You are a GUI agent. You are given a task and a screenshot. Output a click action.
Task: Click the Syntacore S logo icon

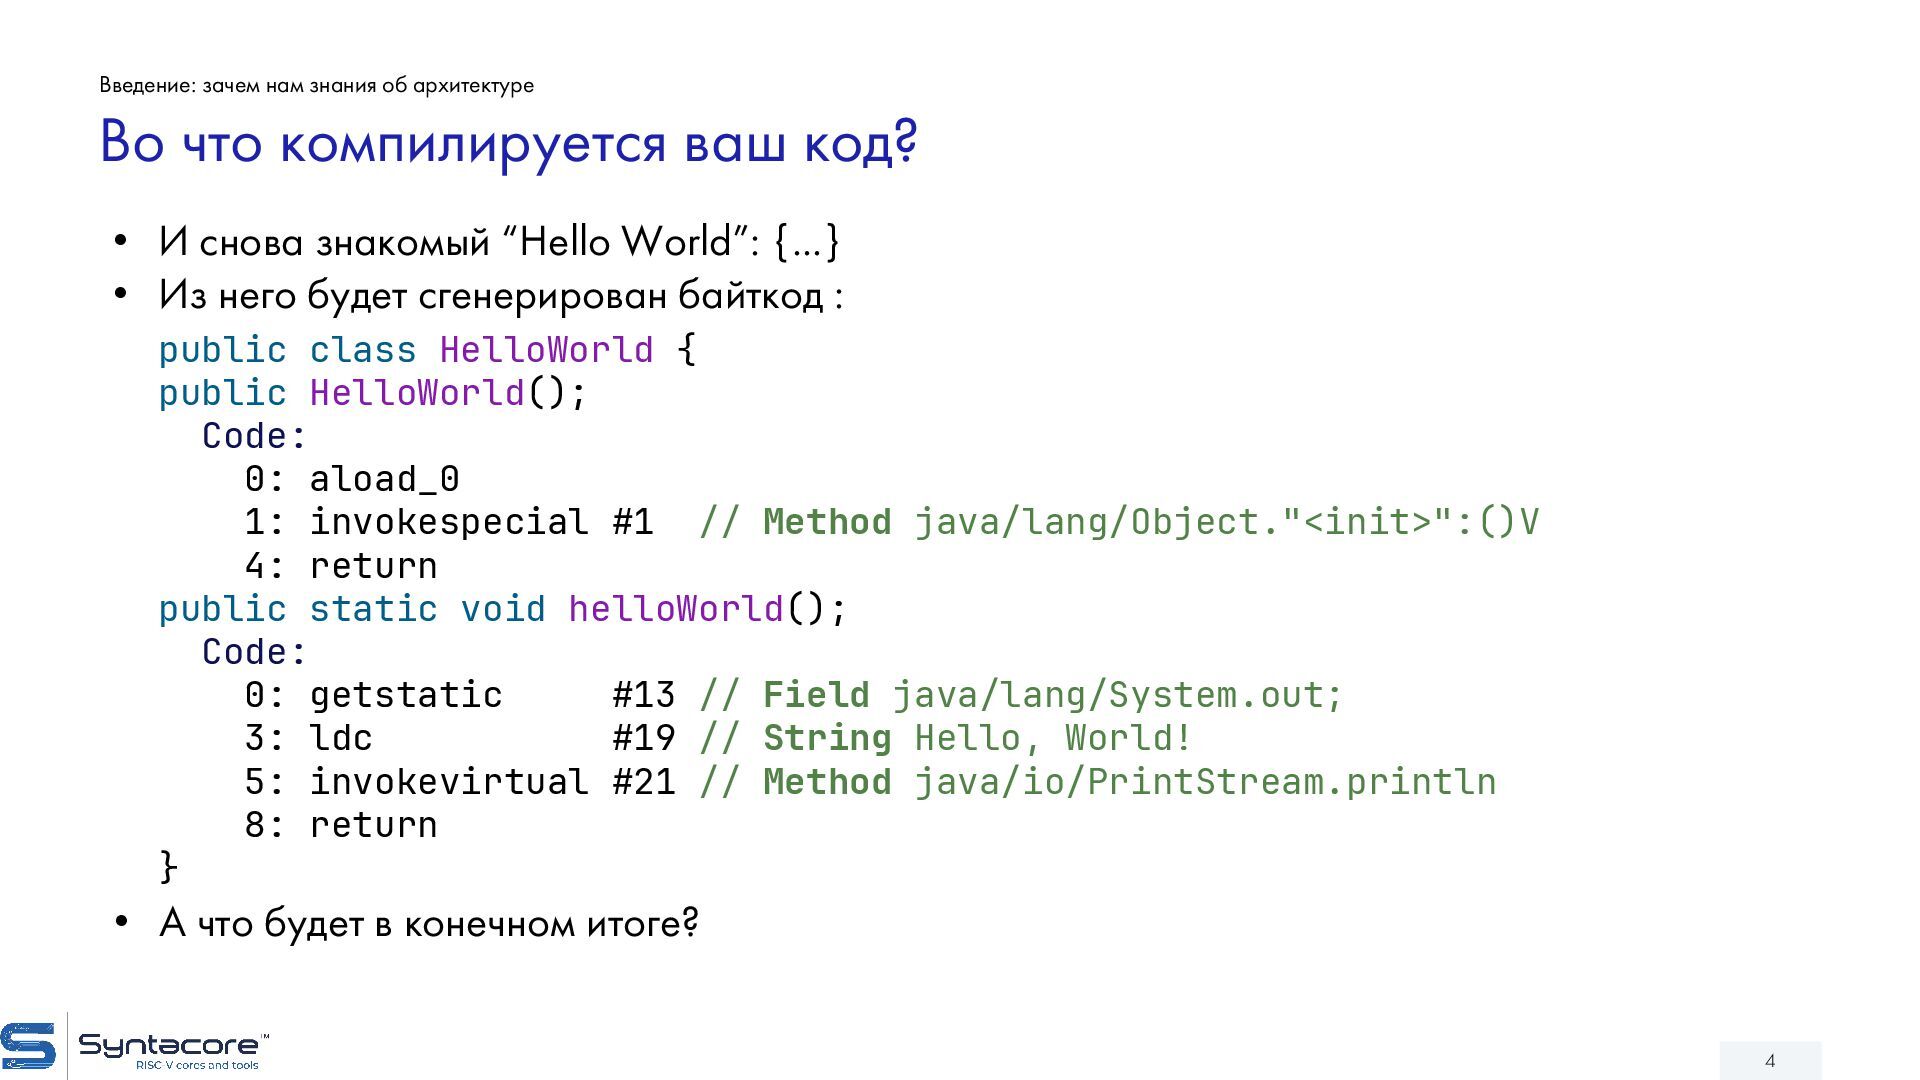coord(28,1046)
